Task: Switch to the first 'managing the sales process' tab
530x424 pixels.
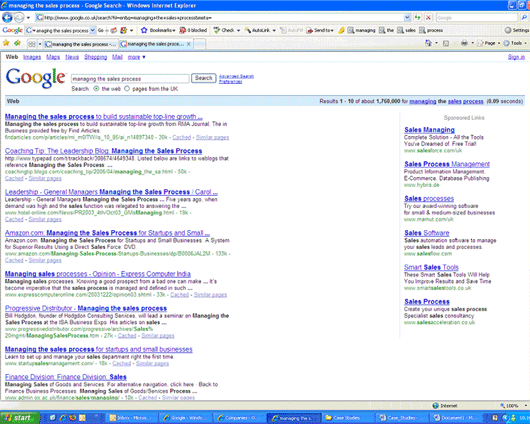Action: pos(81,44)
